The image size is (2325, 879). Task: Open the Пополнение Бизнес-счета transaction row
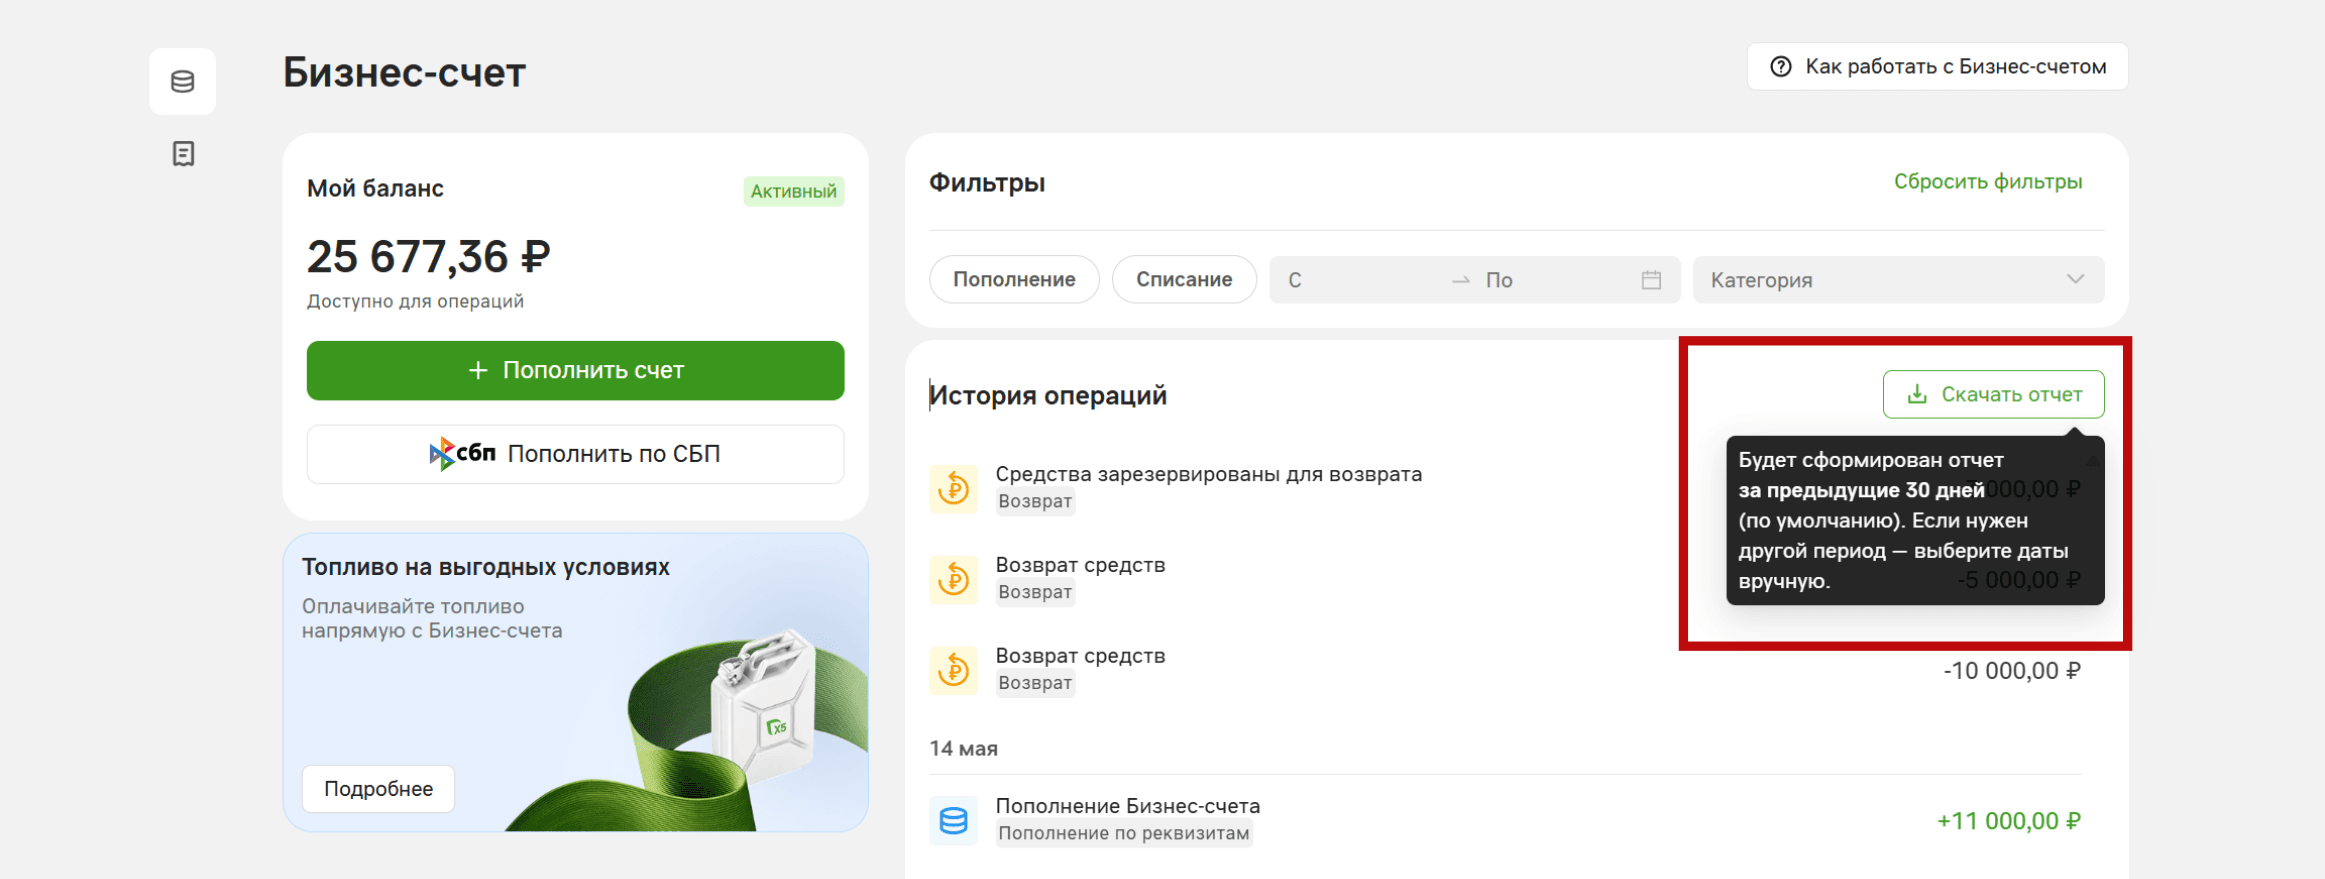(x=1505, y=821)
